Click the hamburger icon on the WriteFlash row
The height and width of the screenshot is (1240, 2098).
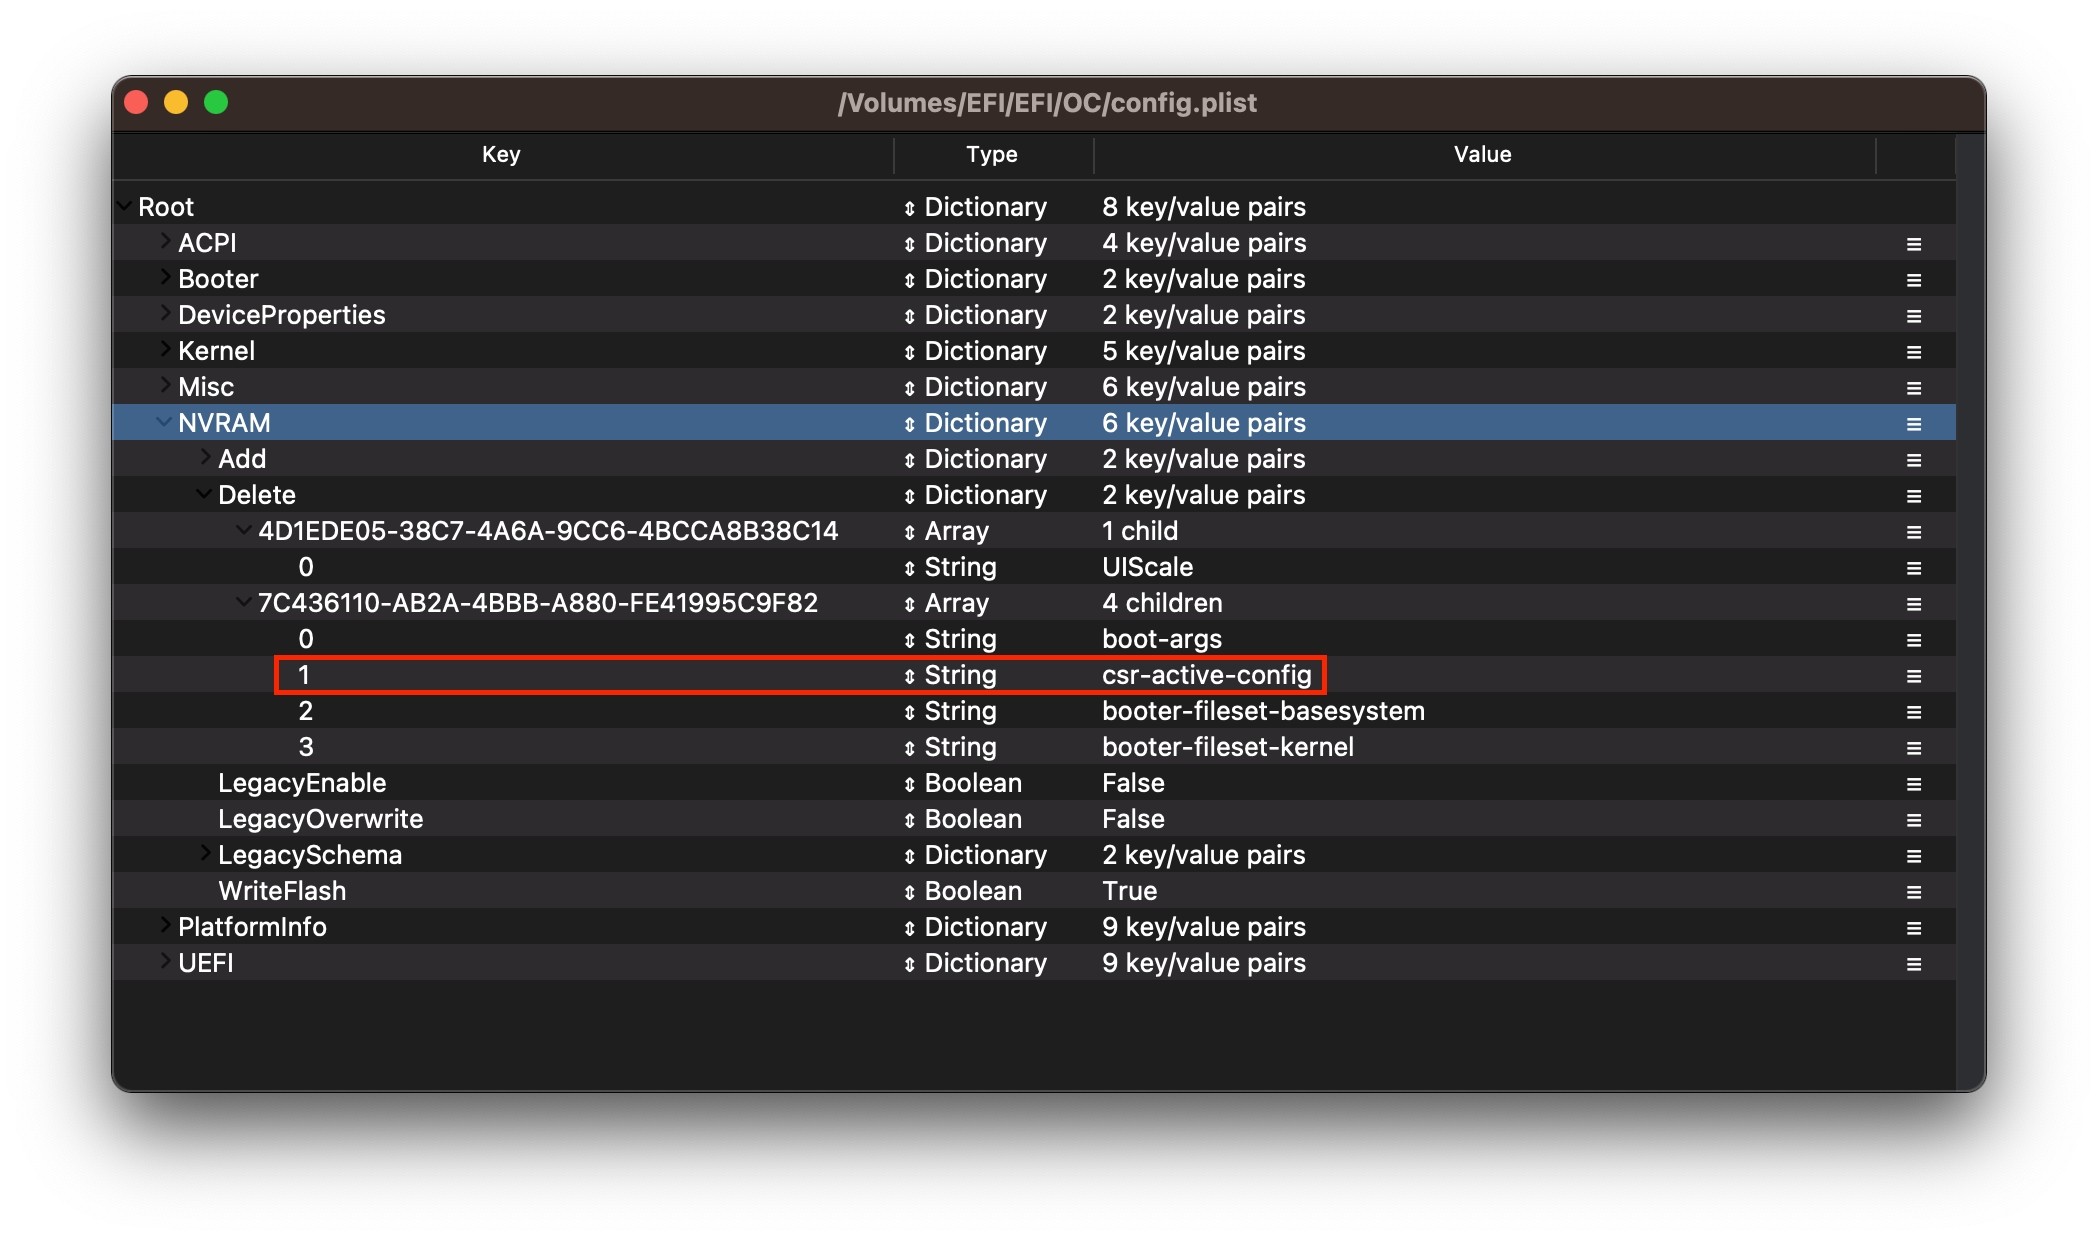click(1913, 892)
